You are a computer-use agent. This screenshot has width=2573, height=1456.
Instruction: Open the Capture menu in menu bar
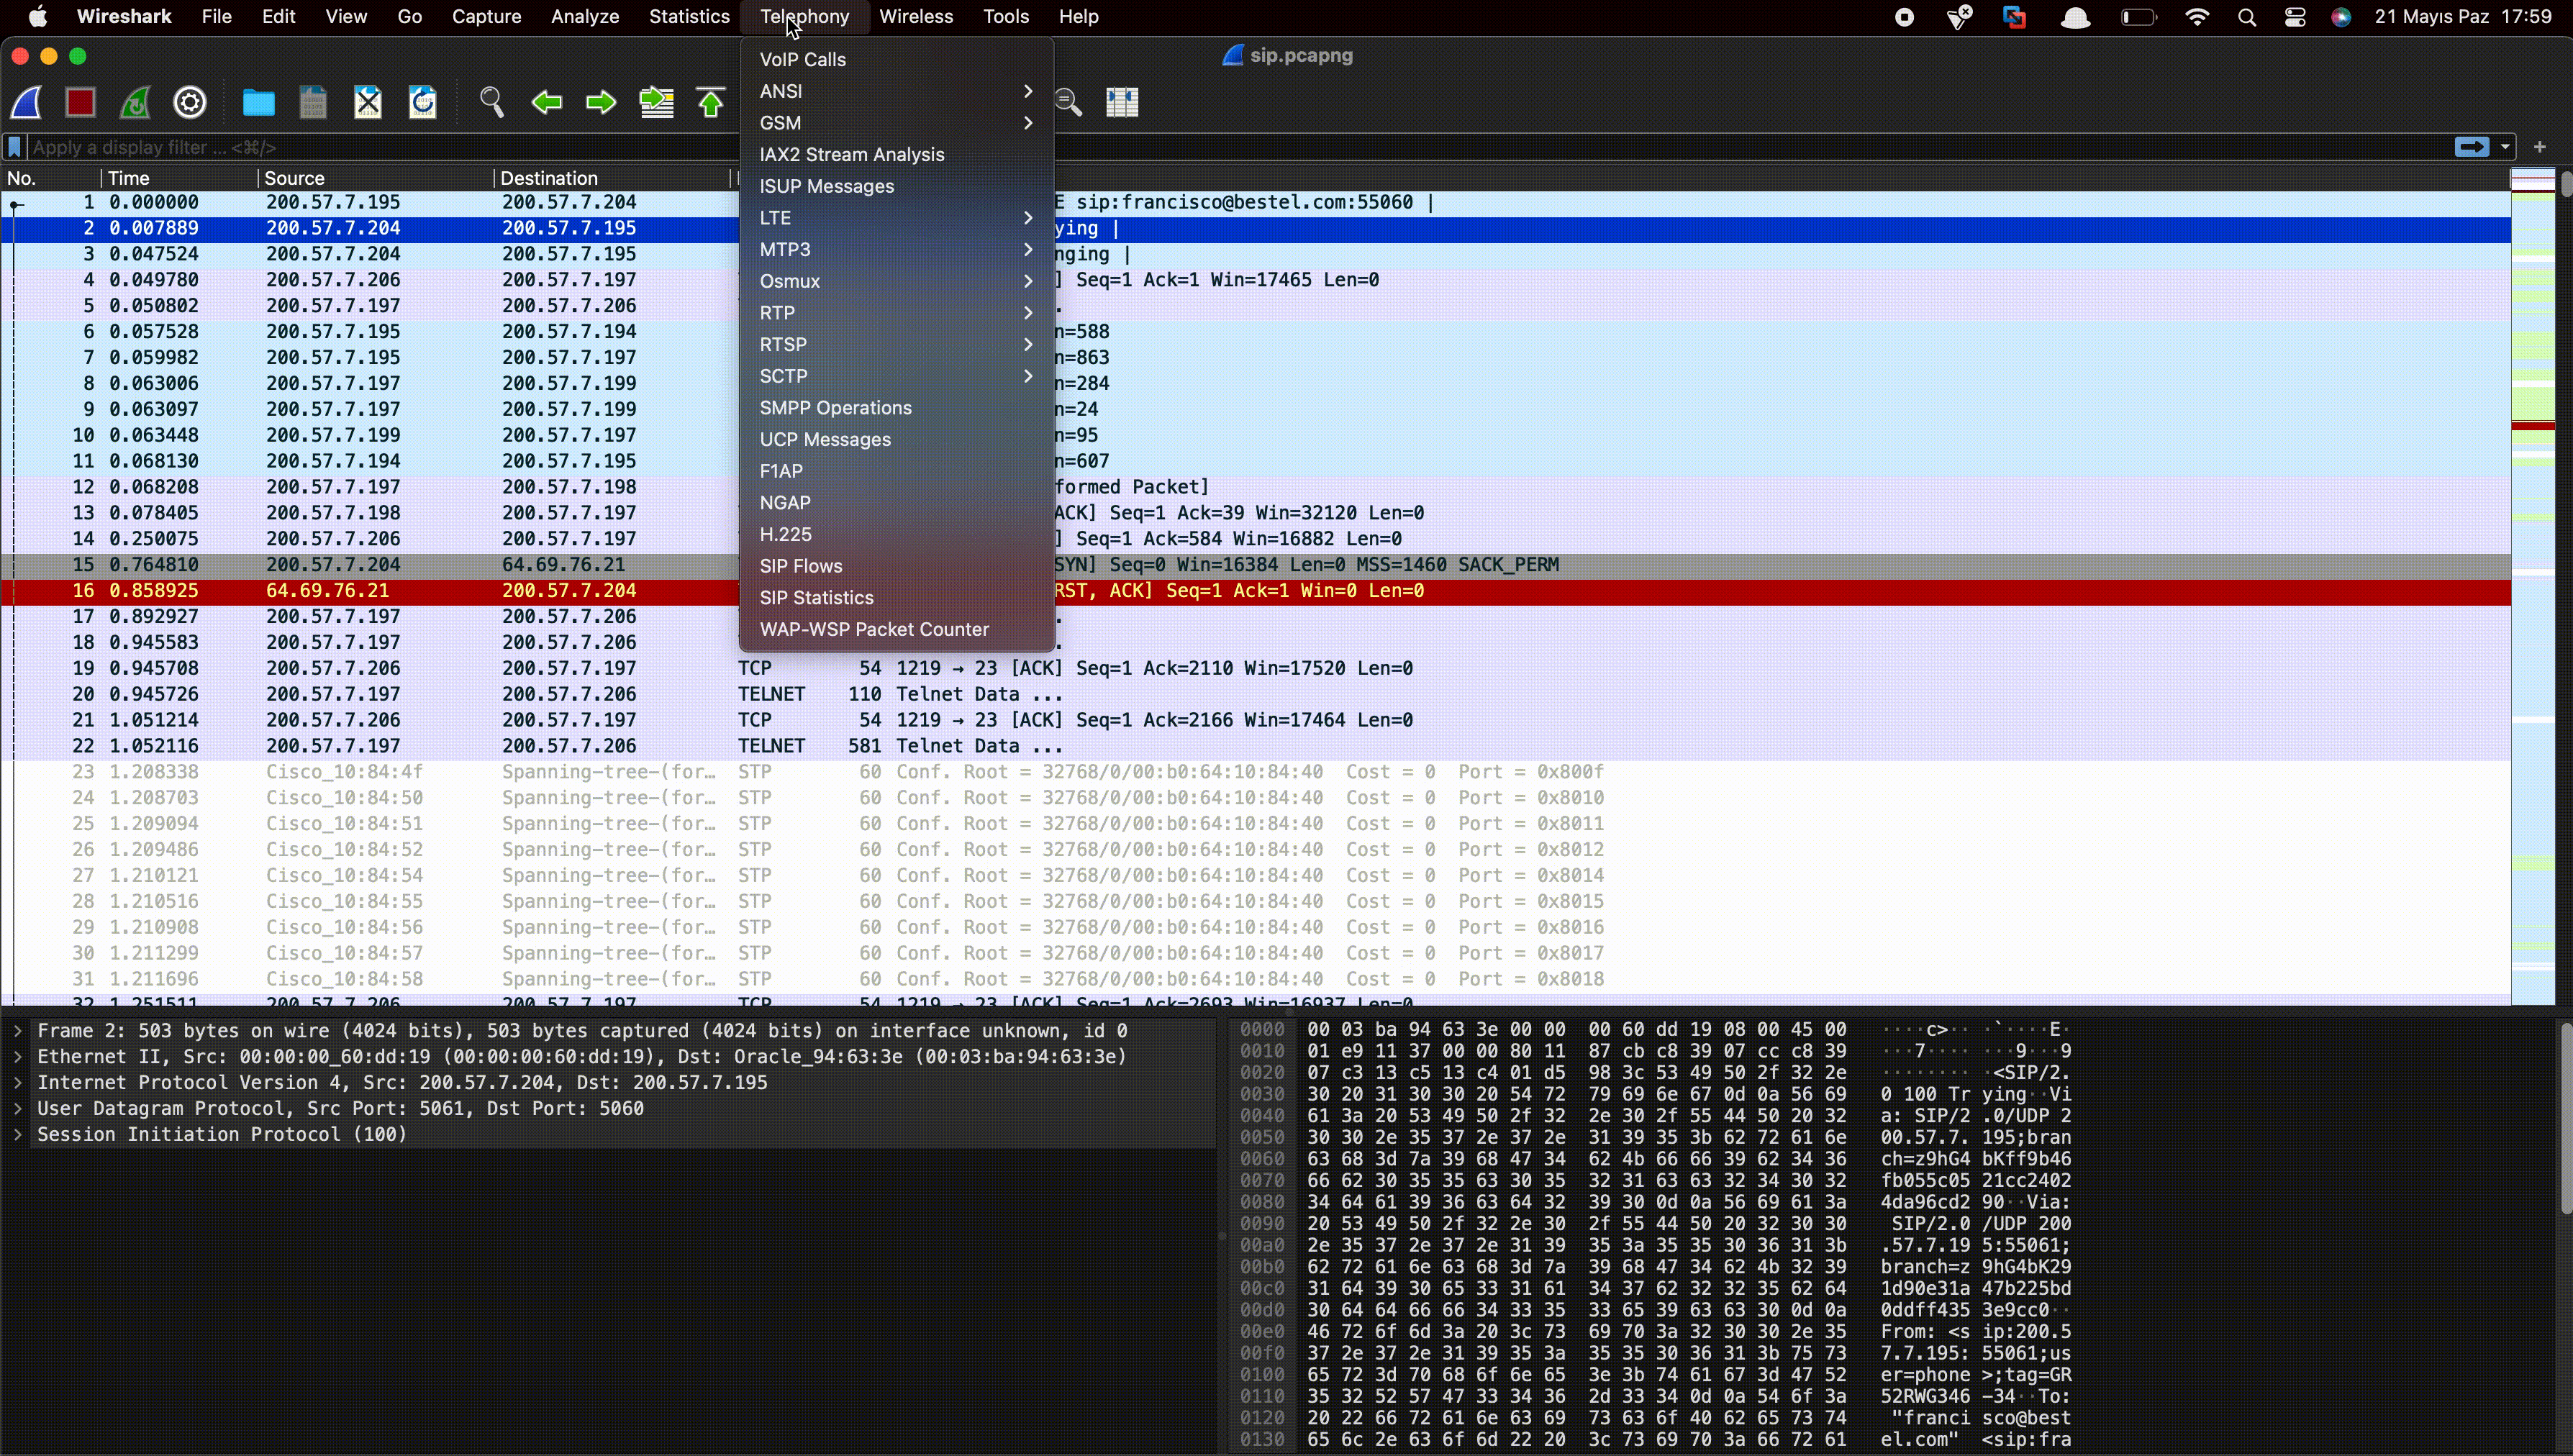(486, 17)
